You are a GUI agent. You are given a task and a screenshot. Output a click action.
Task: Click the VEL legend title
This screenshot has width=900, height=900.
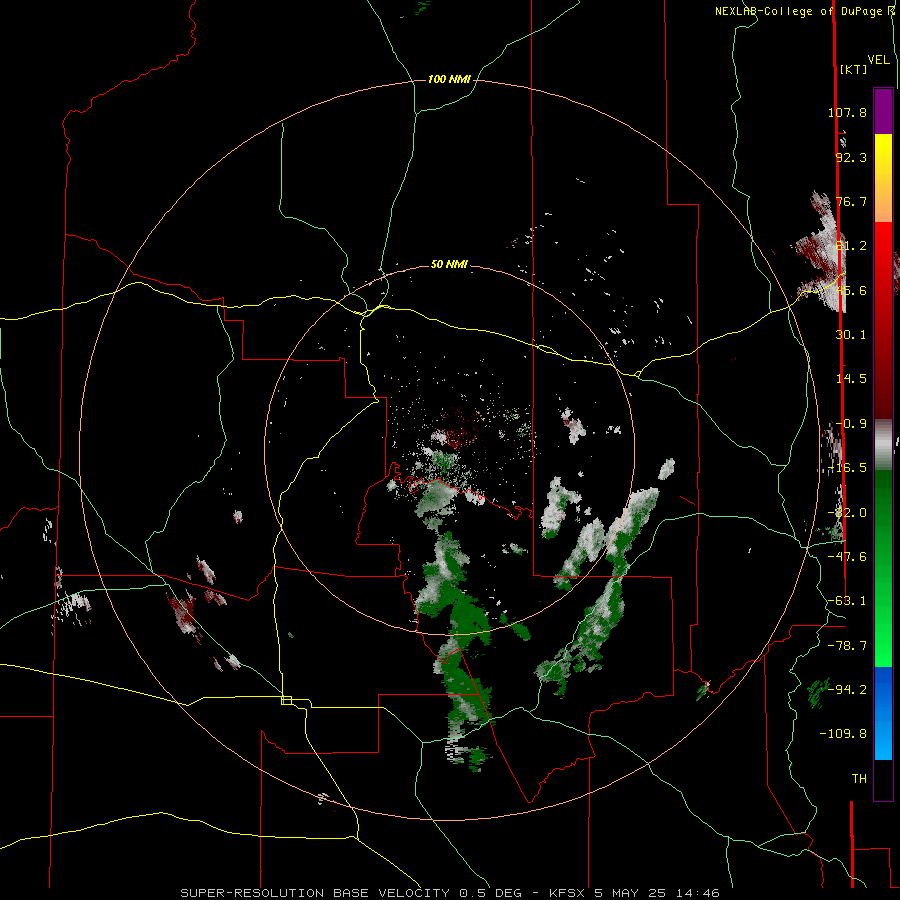click(878, 60)
